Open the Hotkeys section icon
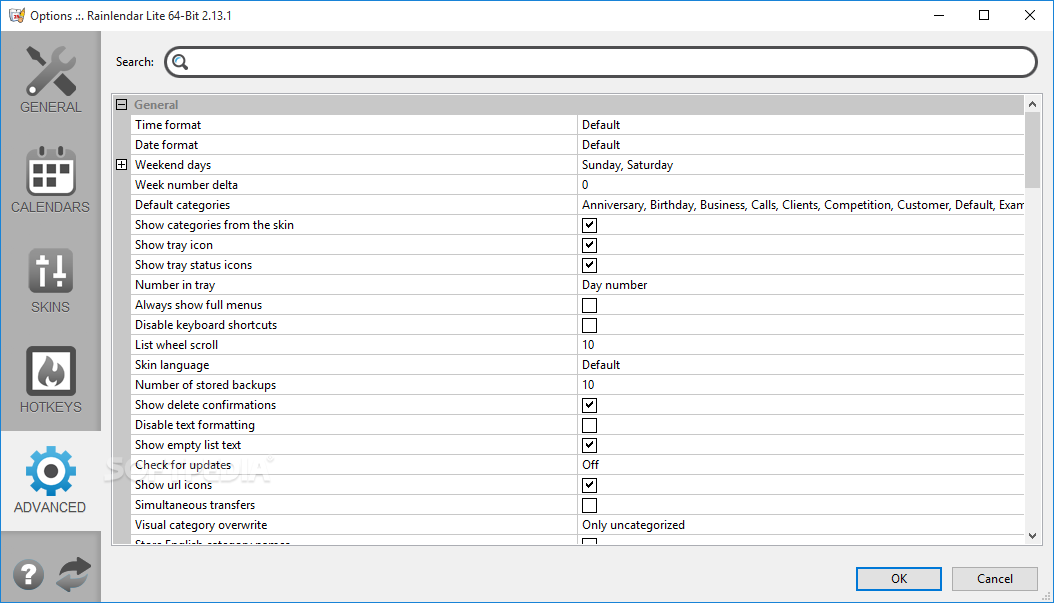1054x603 pixels. coord(50,371)
